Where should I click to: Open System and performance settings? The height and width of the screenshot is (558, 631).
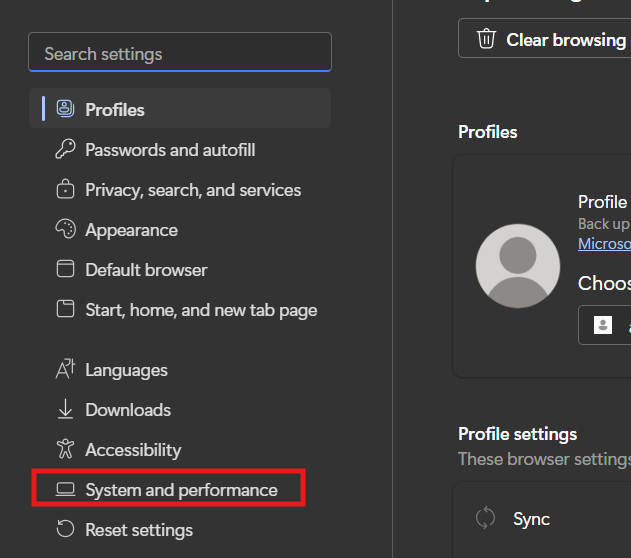[180, 490]
